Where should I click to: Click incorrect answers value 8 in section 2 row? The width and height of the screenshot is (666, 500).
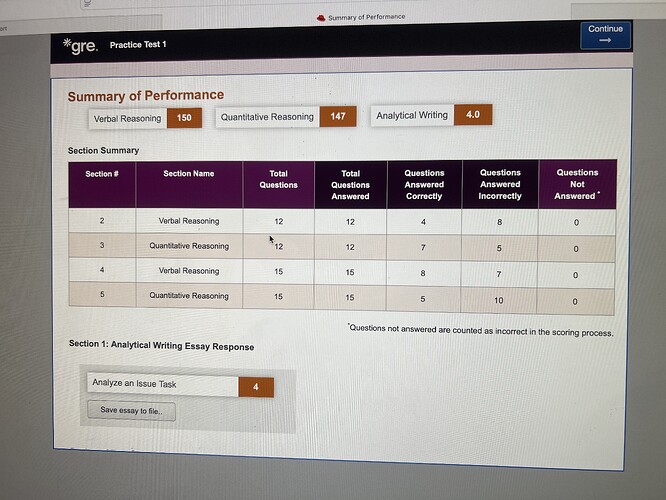tap(500, 222)
